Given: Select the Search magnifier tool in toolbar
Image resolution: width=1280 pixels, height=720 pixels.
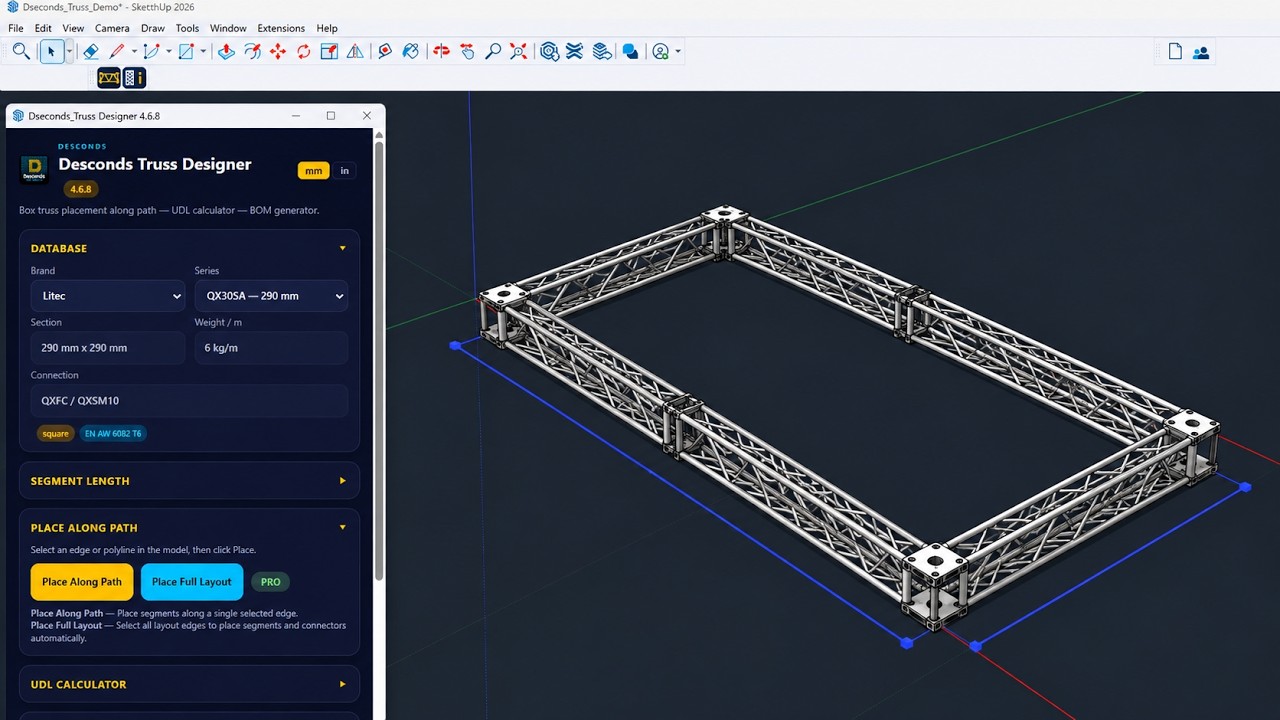Looking at the screenshot, I should tap(21, 51).
